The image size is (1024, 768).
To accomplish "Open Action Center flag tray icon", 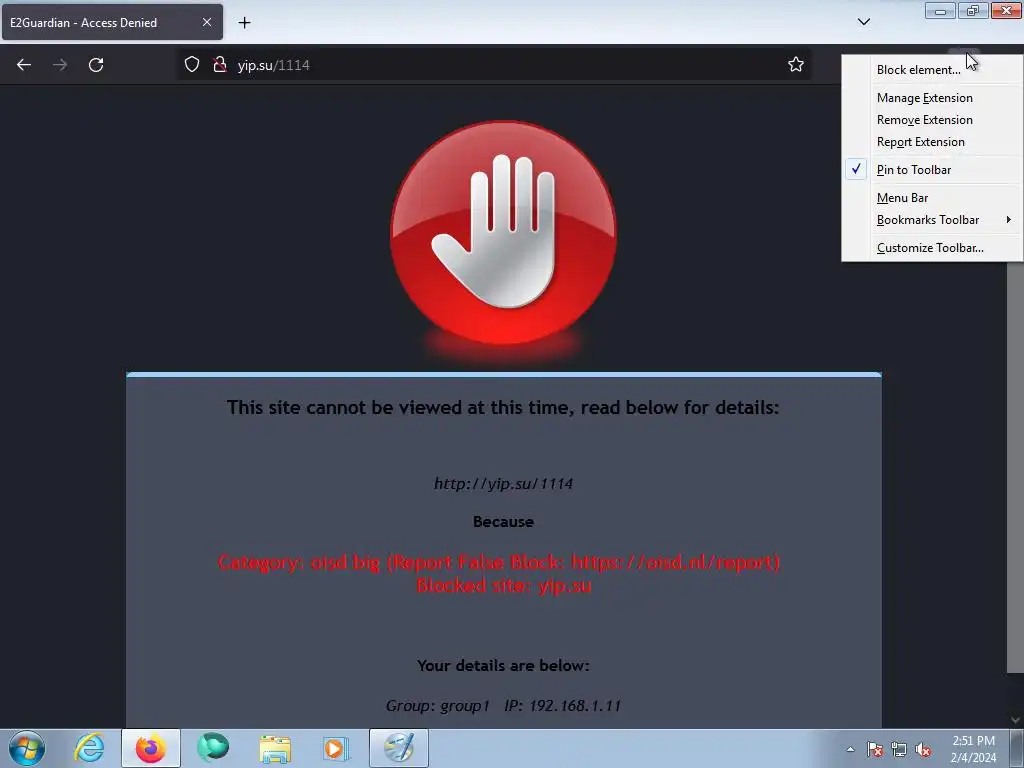I will pos(875,749).
